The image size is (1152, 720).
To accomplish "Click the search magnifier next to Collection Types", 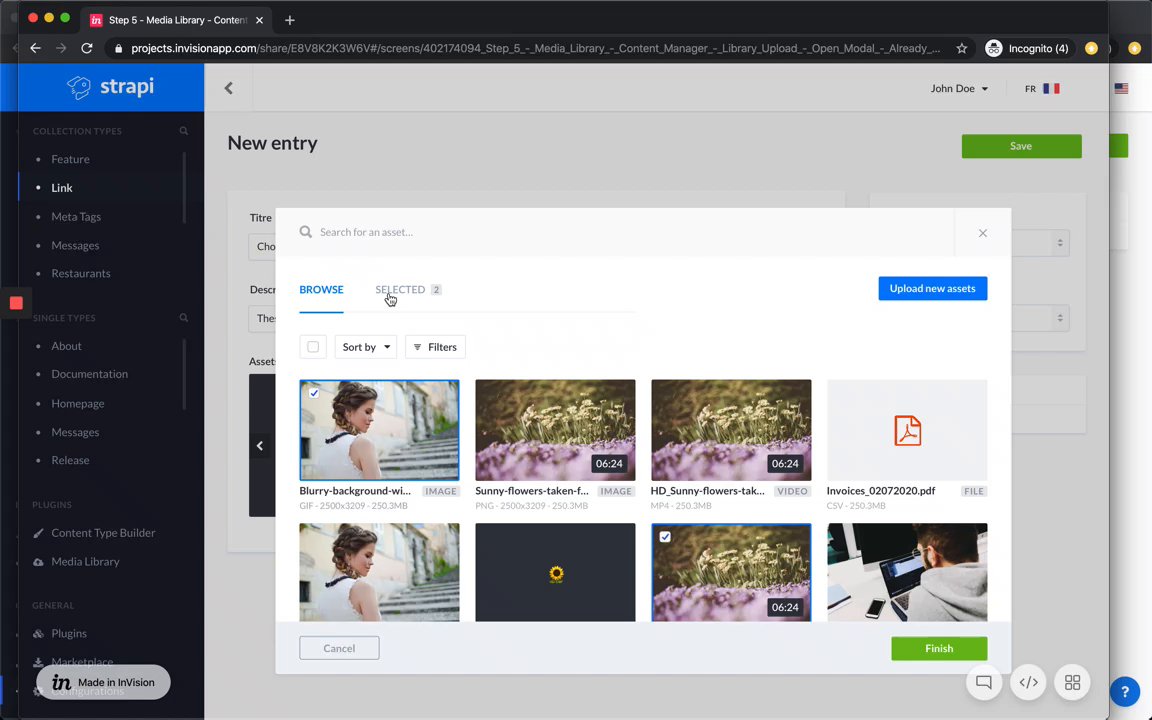I will pos(184,131).
